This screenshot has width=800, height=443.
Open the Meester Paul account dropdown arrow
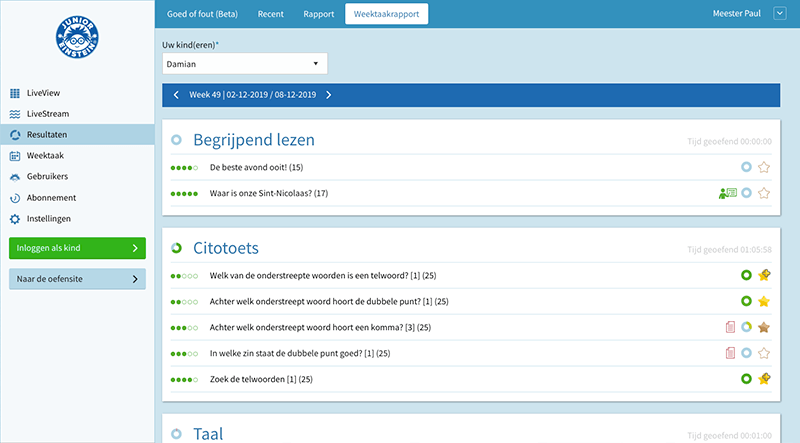coord(780,13)
